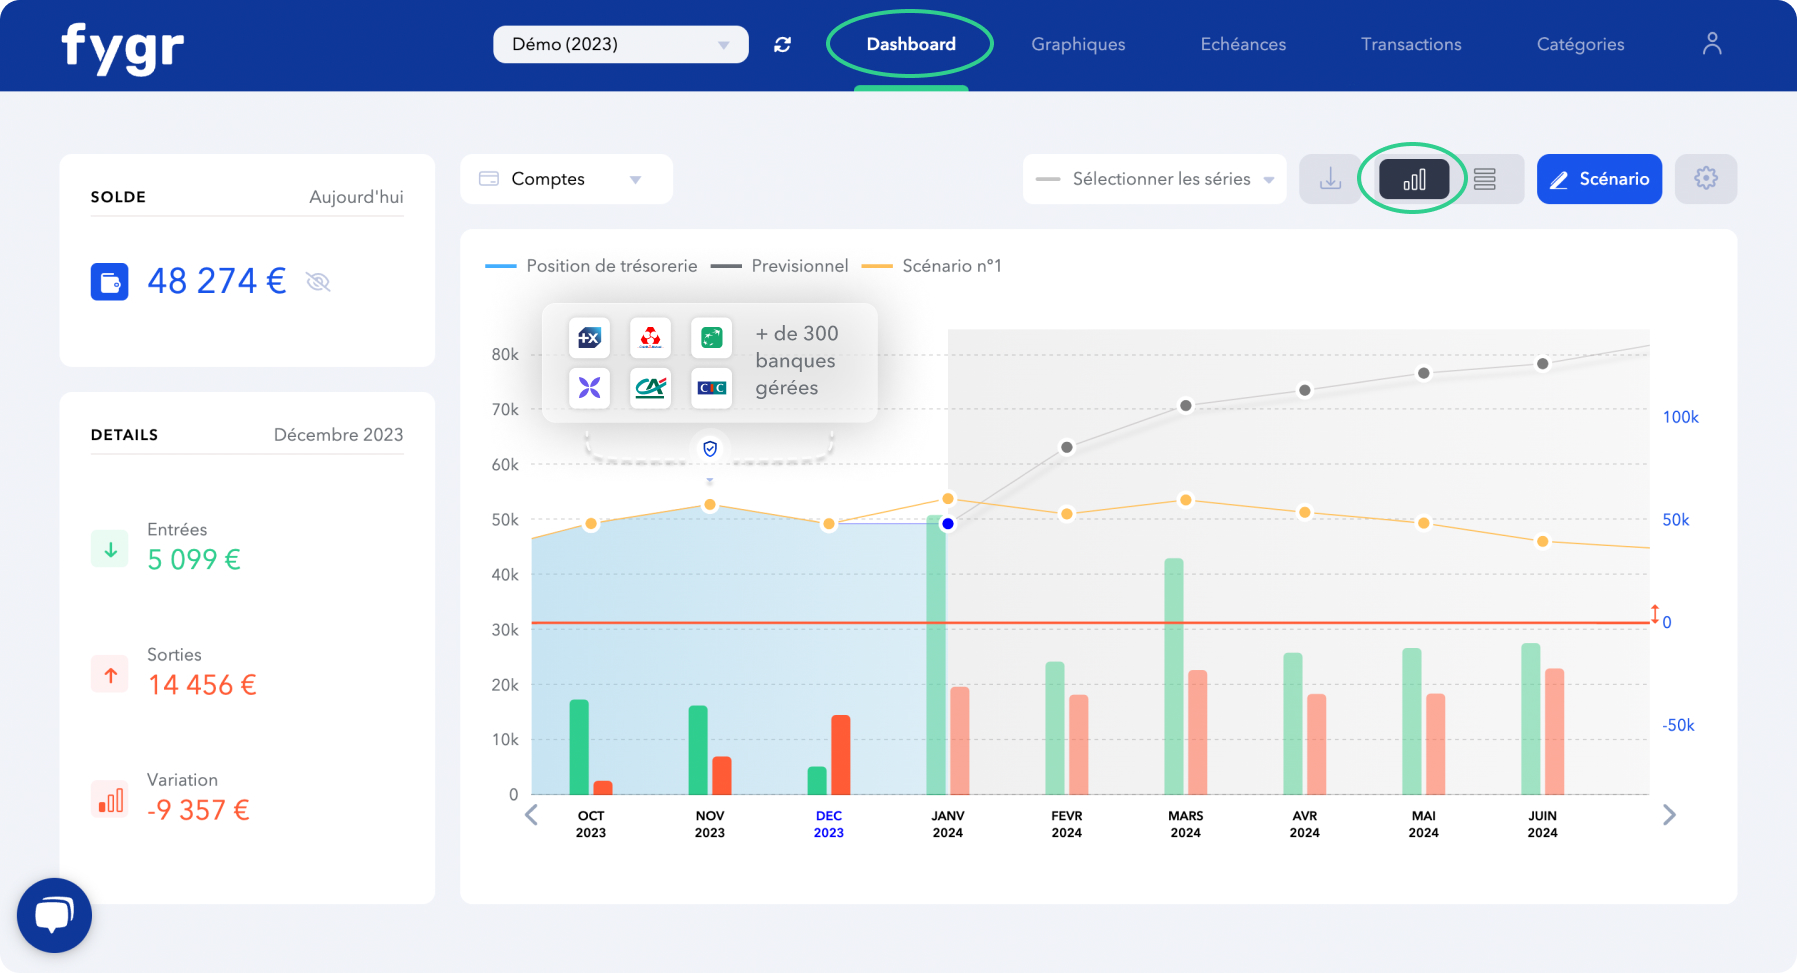Screen dimensions: 1797x973
Task: Expand the Comptes dropdown
Action: tap(565, 179)
